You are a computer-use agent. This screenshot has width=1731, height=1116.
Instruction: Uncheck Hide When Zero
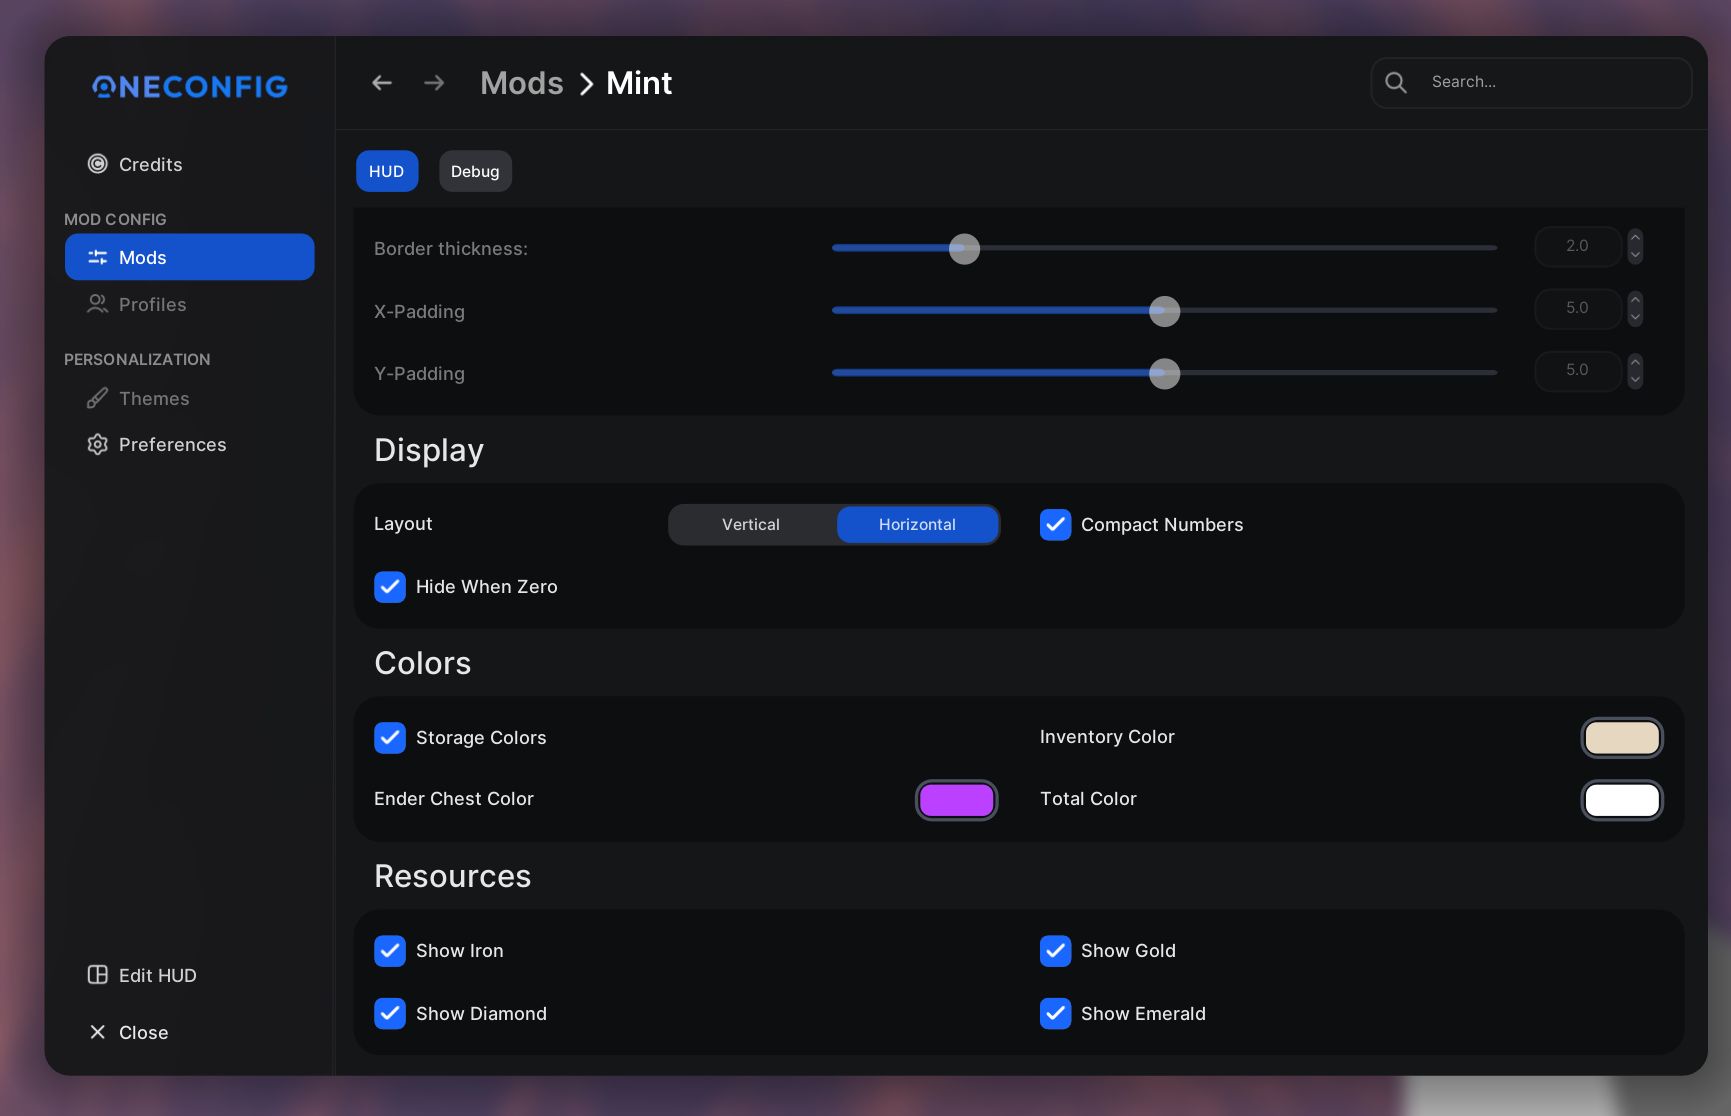pyautogui.click(x=390, y=587)
